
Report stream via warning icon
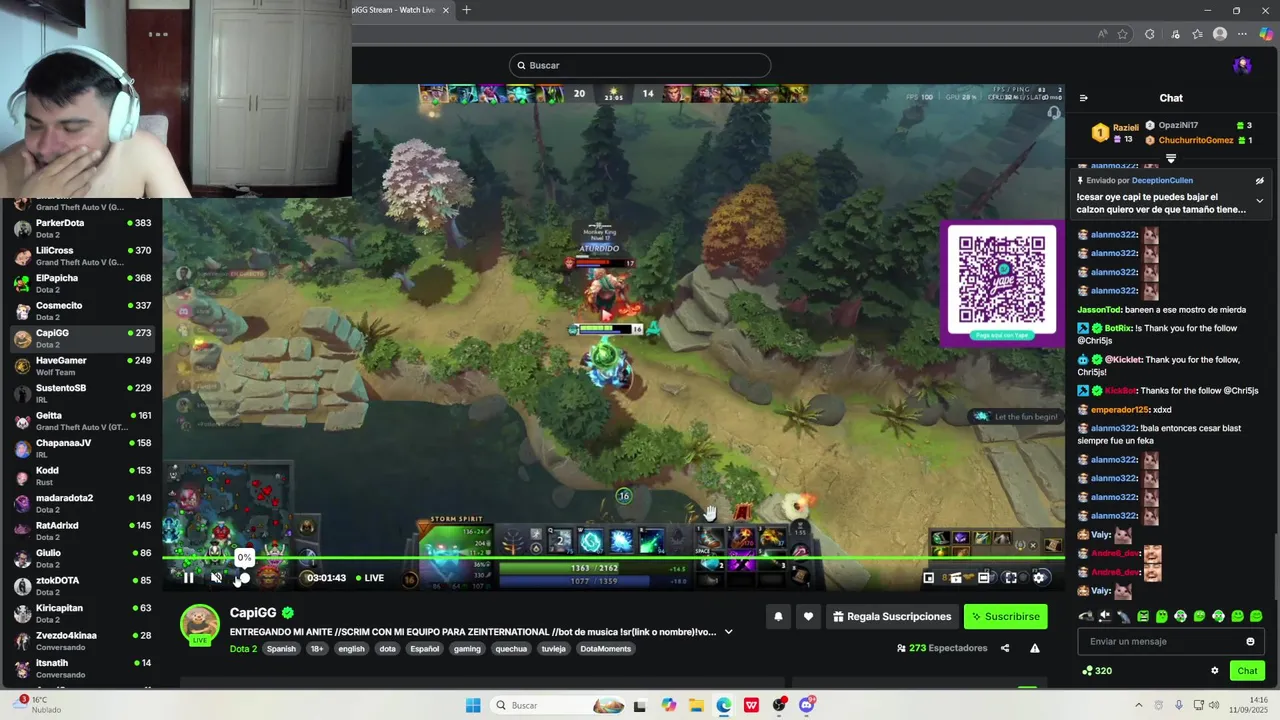[1035, 648]
